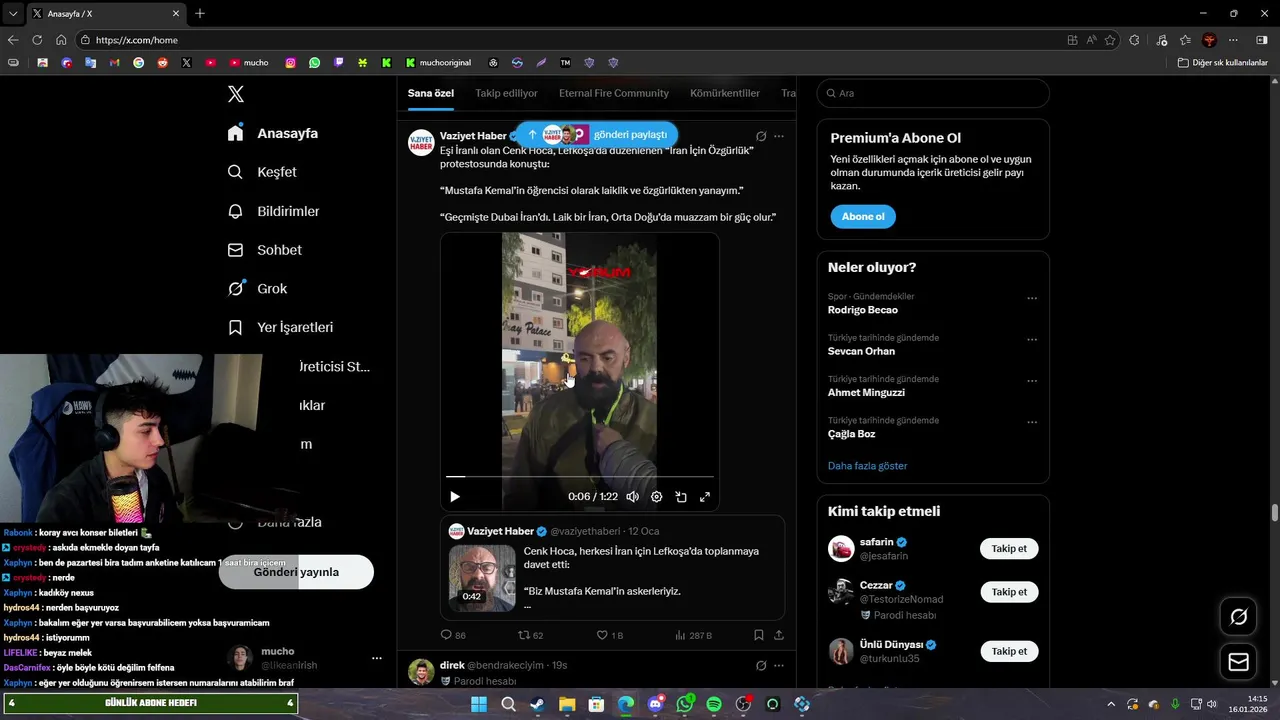Open more options for Sevcan Orhan trend
Image resolution: width=1280 pixels, height=720 pixels.
click(1032, 339)
